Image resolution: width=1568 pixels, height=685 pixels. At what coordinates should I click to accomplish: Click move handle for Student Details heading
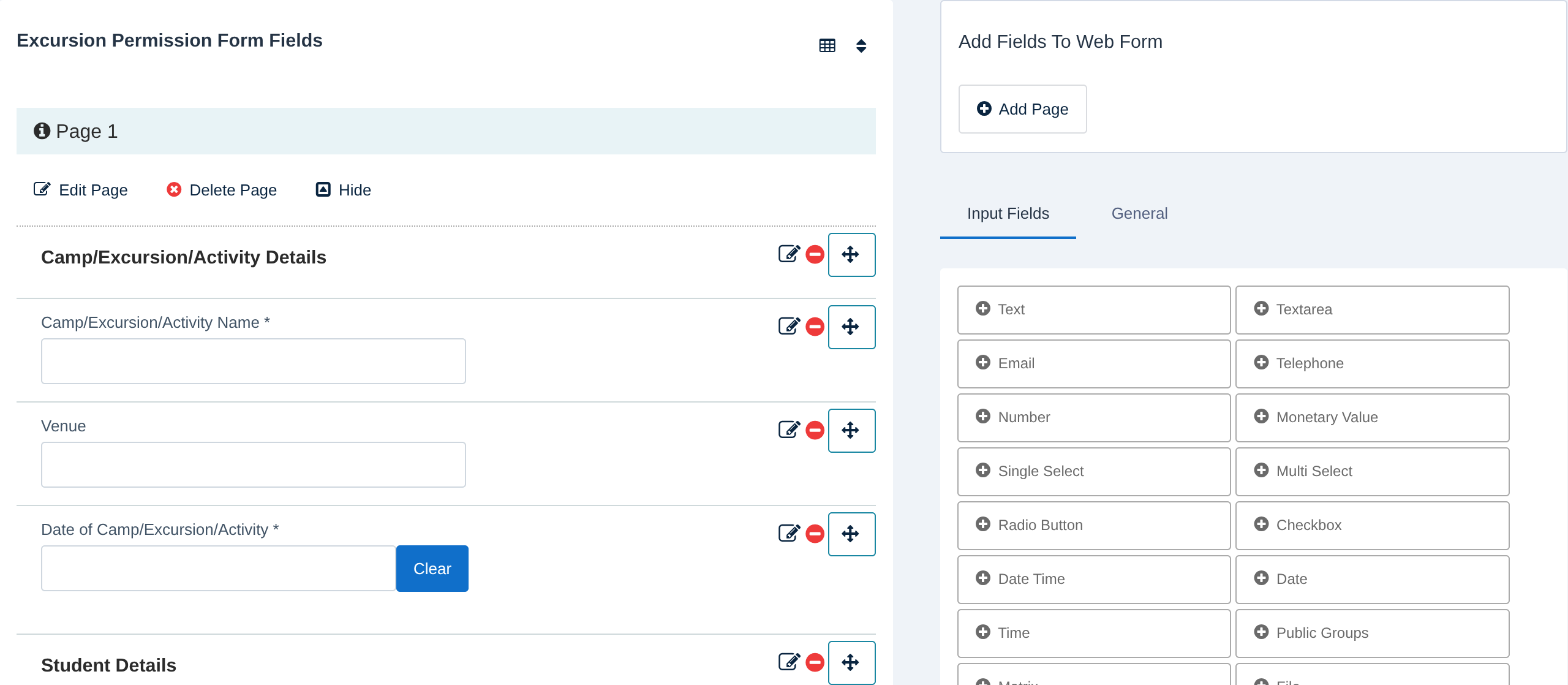click(x=852, y=663)
